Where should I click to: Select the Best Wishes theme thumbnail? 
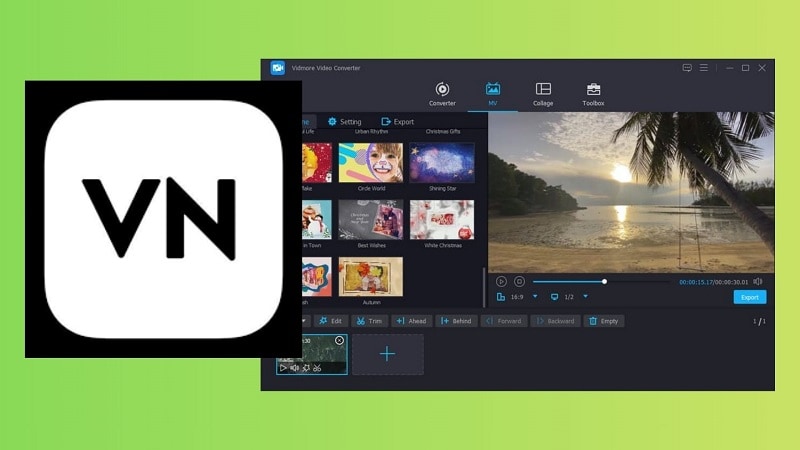(x=371, y=220)
